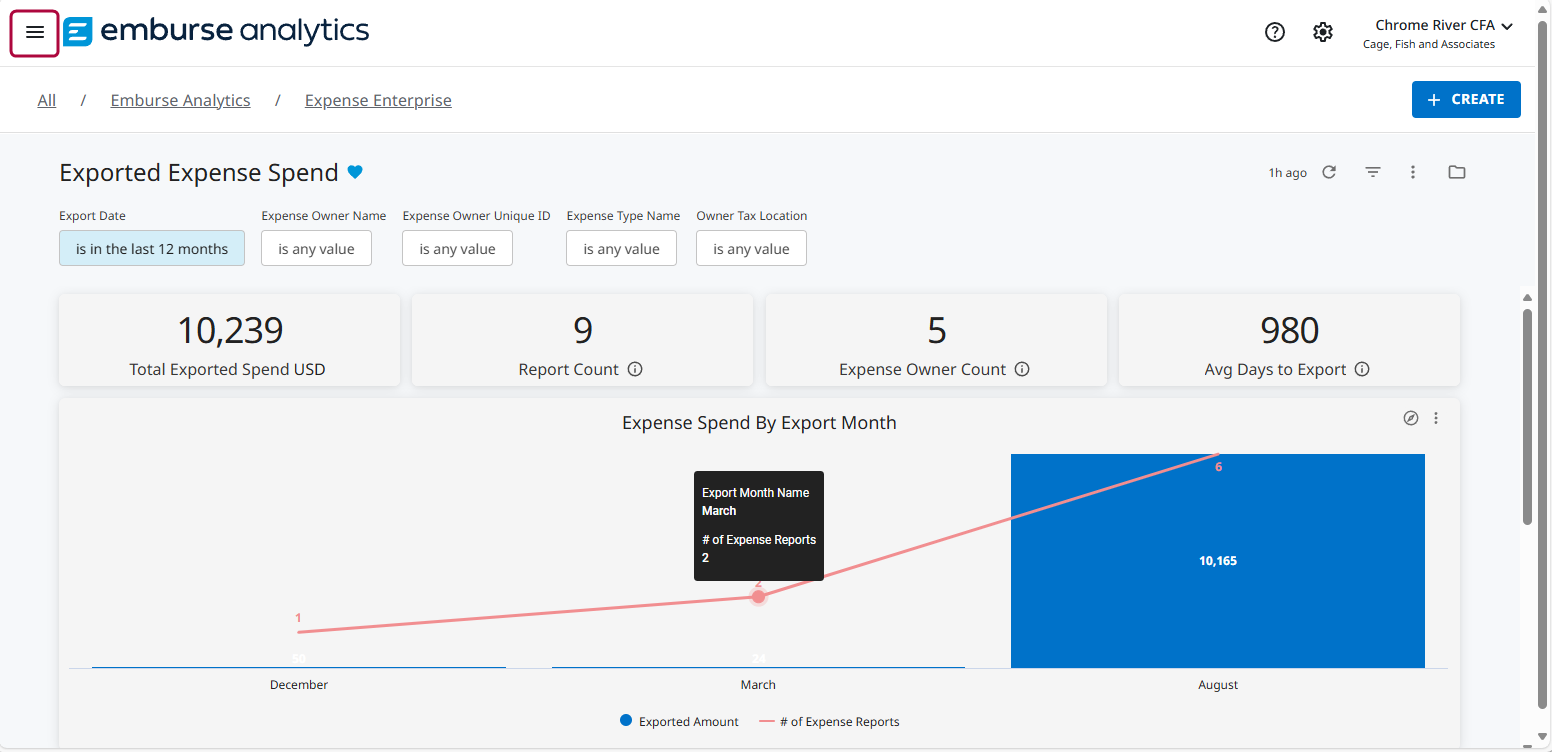This screenshot has height=752, width=1552.
Task: Toggle the Exported Amount legend series
Action: click(679, 721)
